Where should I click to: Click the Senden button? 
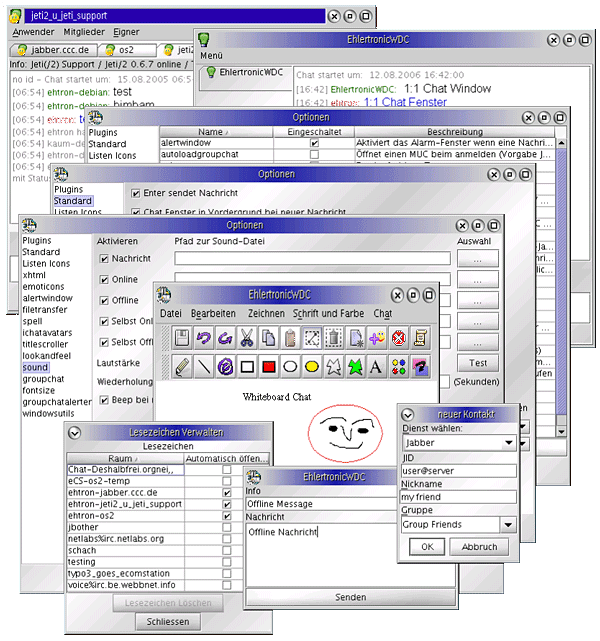click(350, 596)
